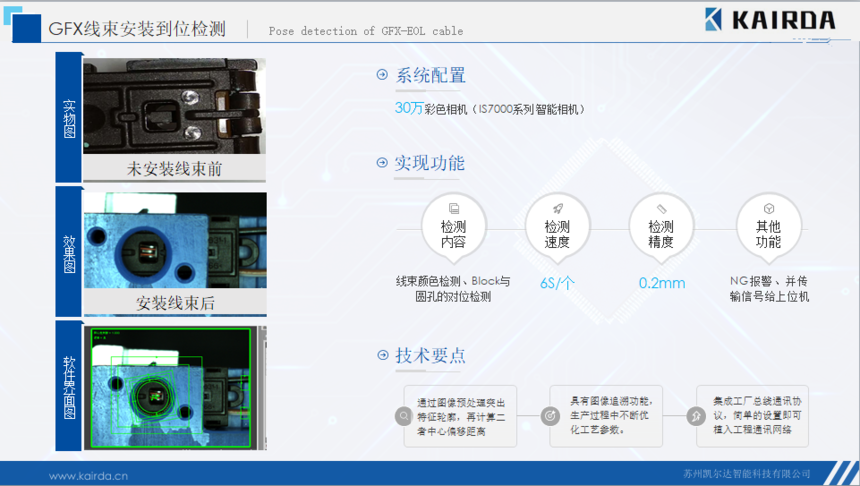Click the rocket icon above 检测速度
This screenshot has width=860, height=486.
(558, 208)
